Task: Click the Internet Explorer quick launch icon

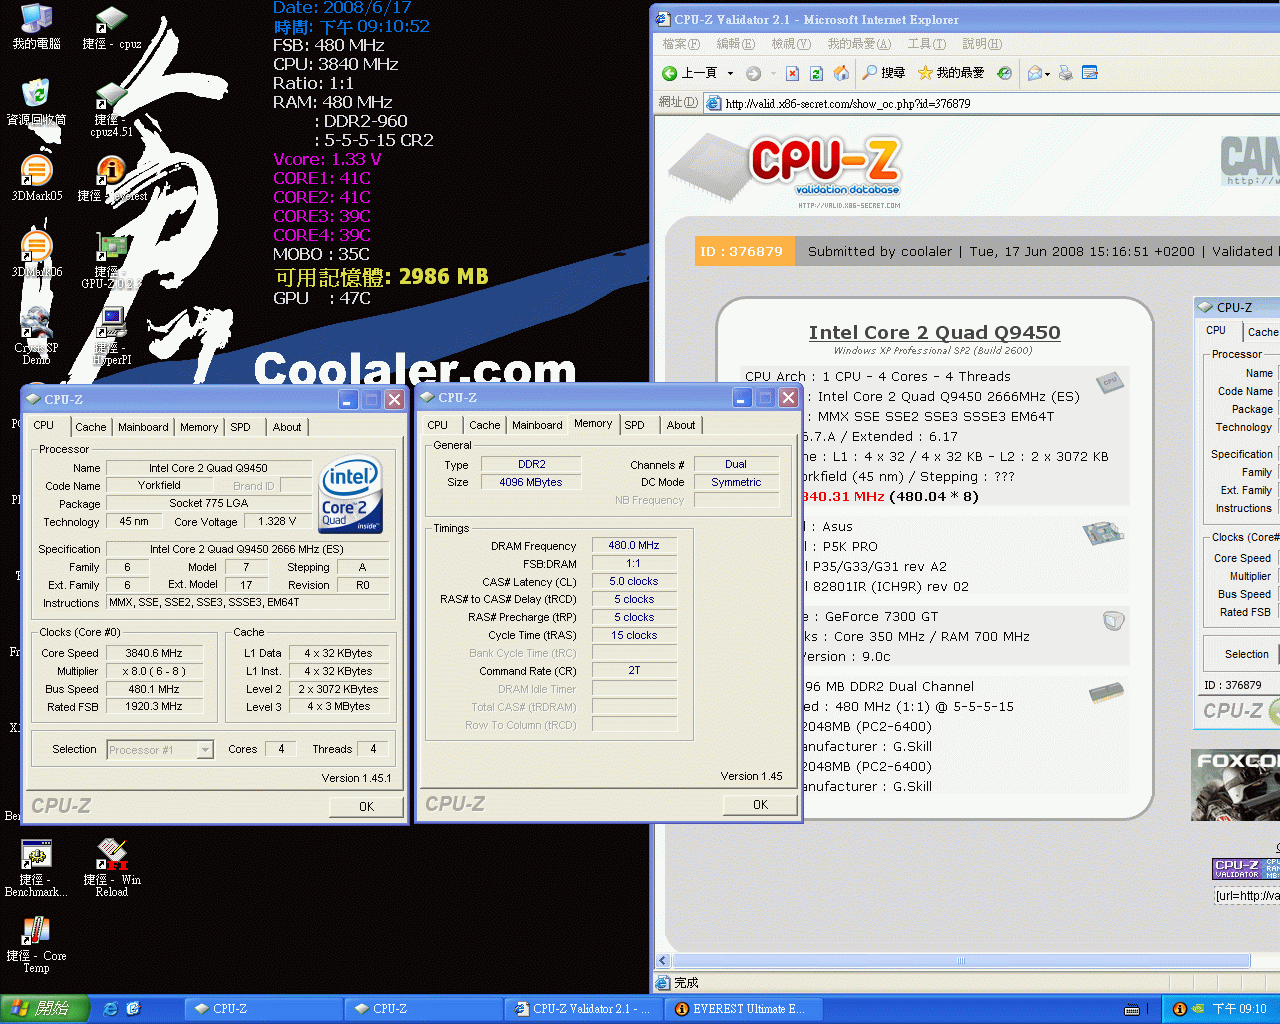Action: tap(110, 1009)
